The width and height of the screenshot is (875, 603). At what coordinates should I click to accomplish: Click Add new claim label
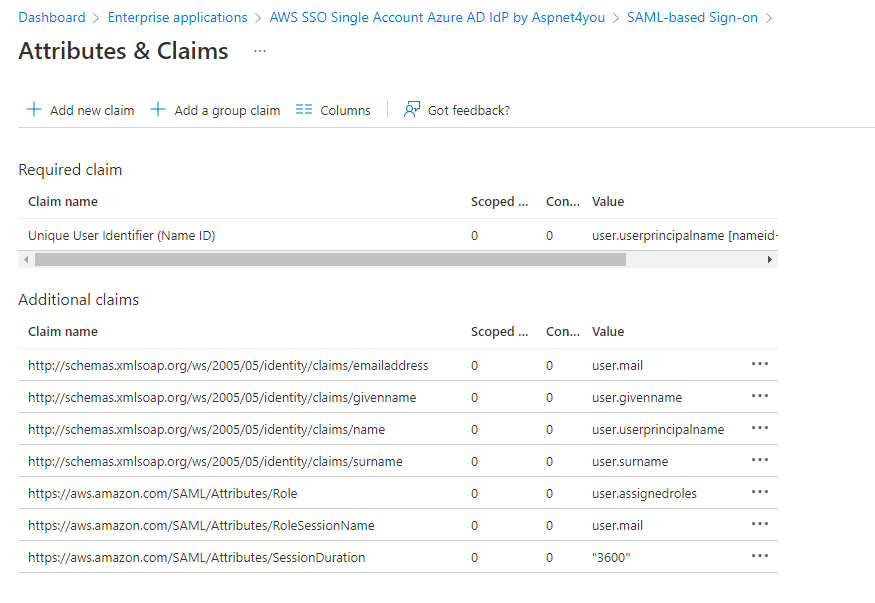(92, 110)
